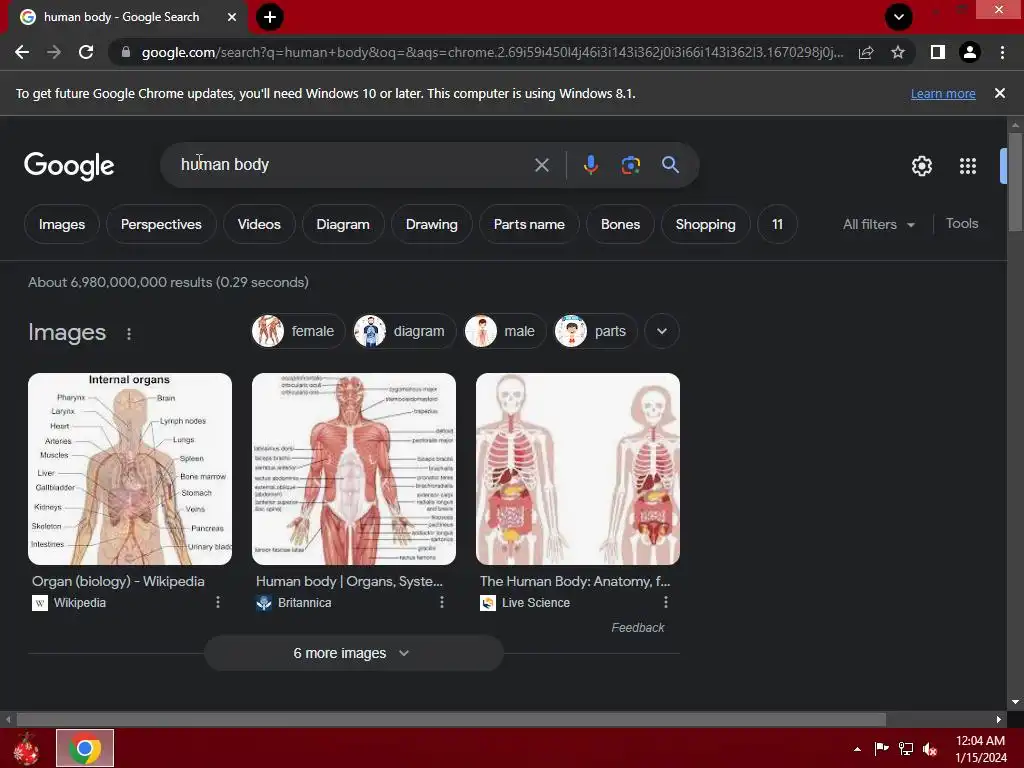The image size is (1024, 768).
Task: Go back to the previous page
Action: point(22,52)
